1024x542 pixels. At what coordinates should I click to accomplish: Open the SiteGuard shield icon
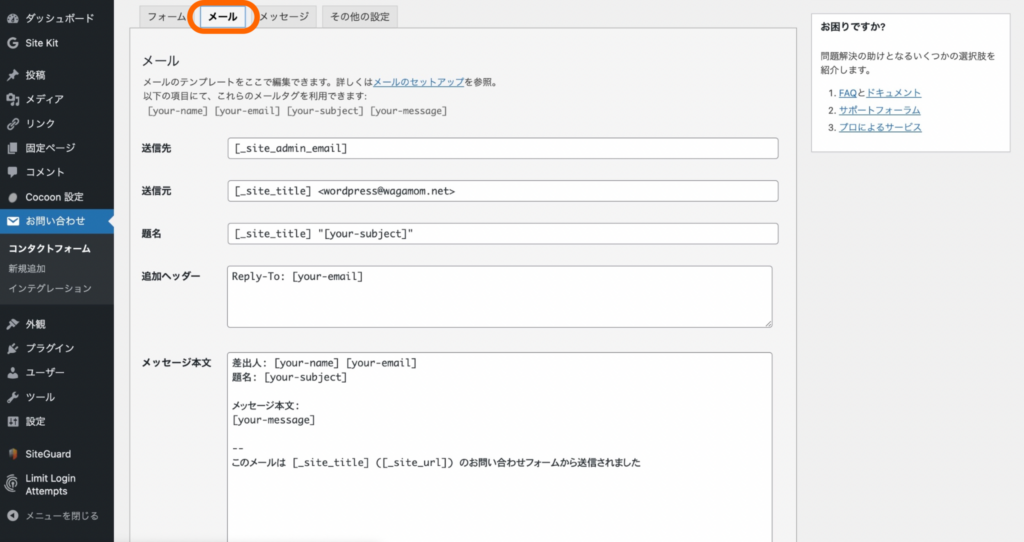click(12, 453)
